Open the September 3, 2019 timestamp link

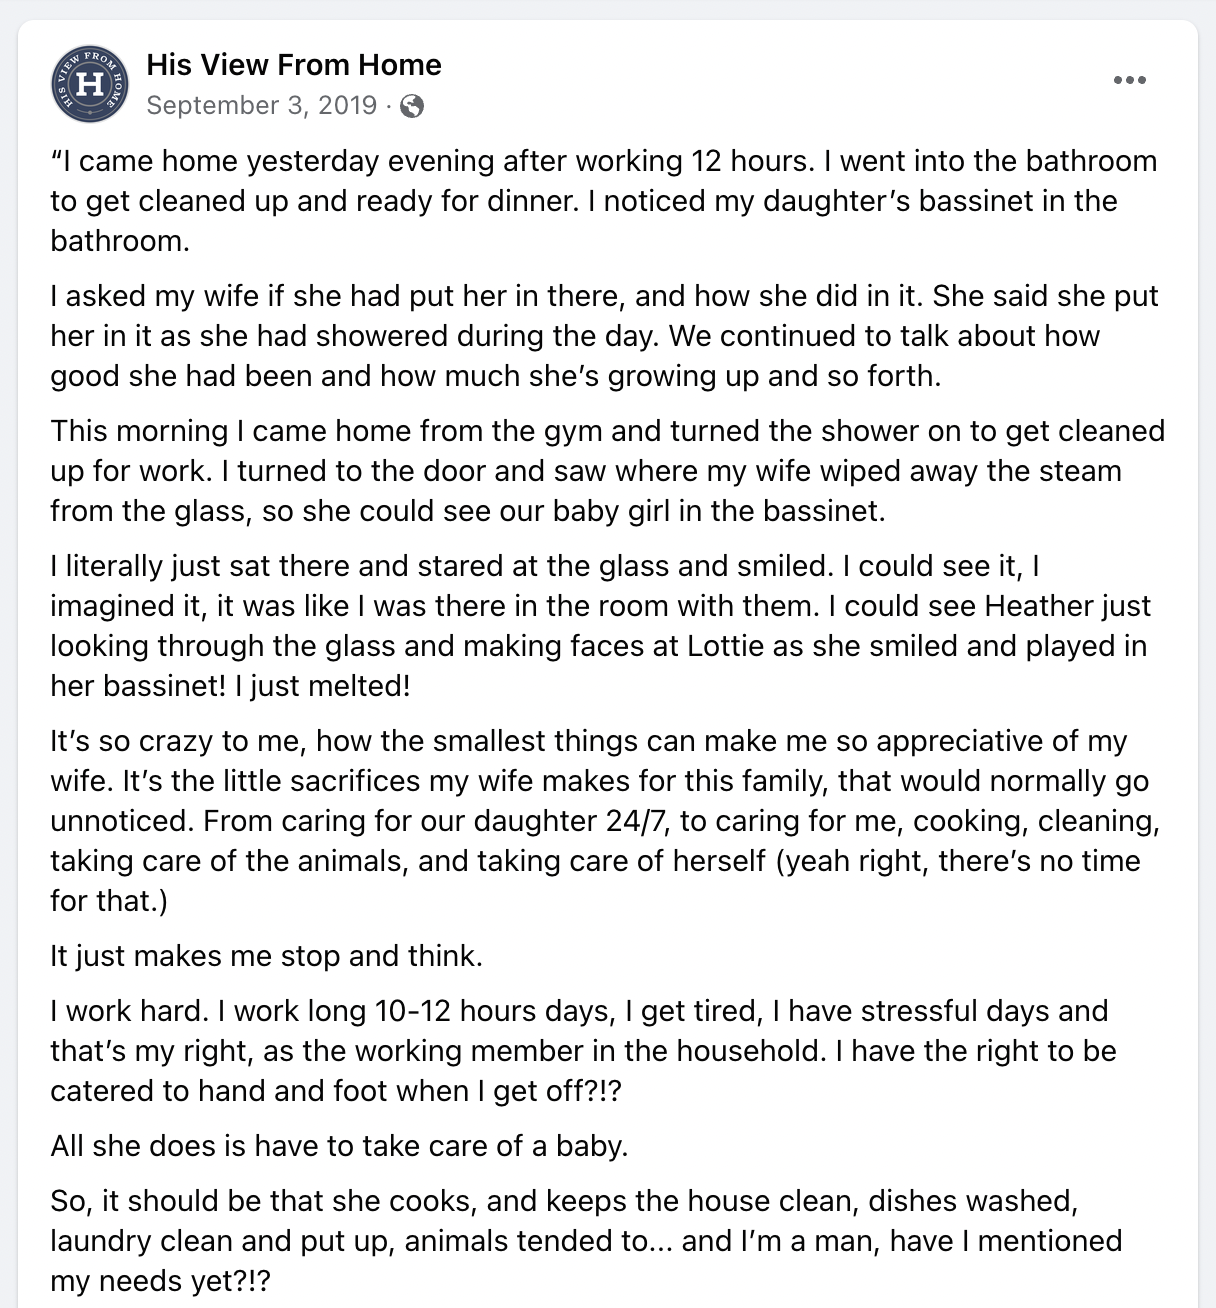262,105
